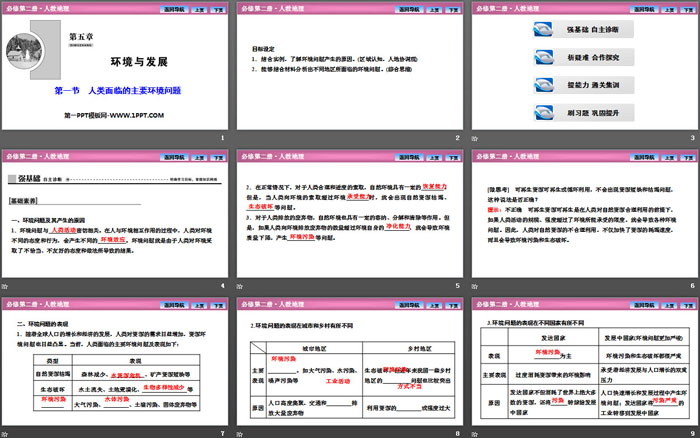Click the 第五章 heading on slide 1

[81, 37]
